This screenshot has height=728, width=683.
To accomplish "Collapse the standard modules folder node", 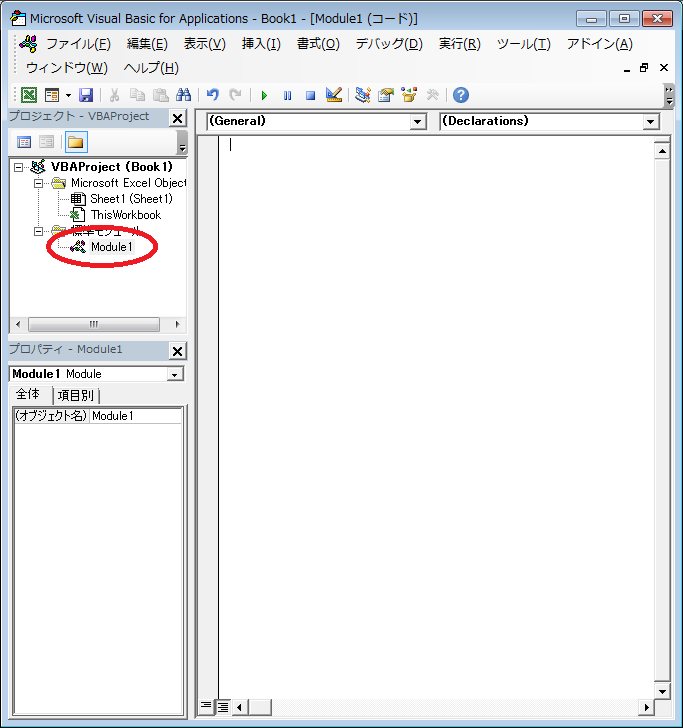I will click(39, 231).
